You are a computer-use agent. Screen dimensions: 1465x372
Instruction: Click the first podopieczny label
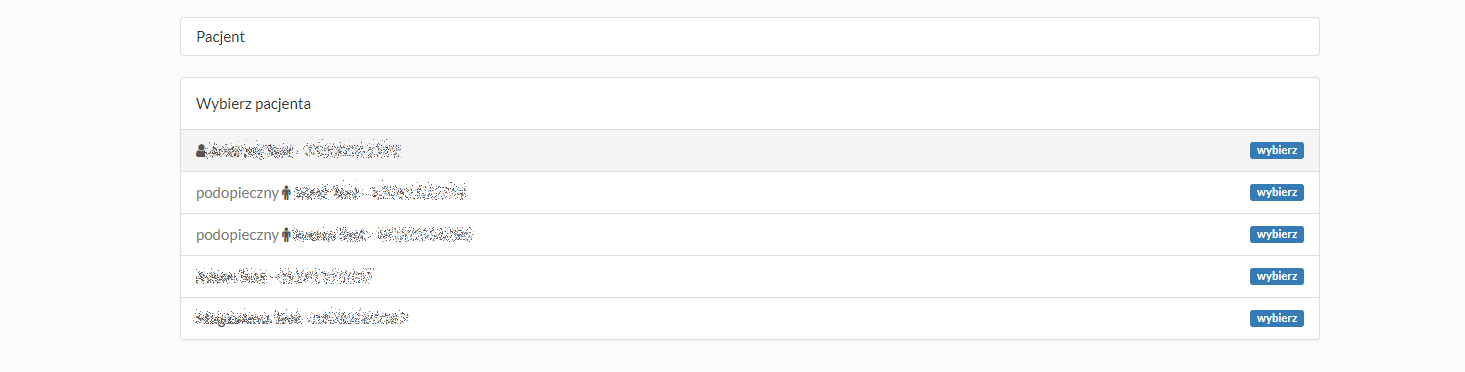237,193
